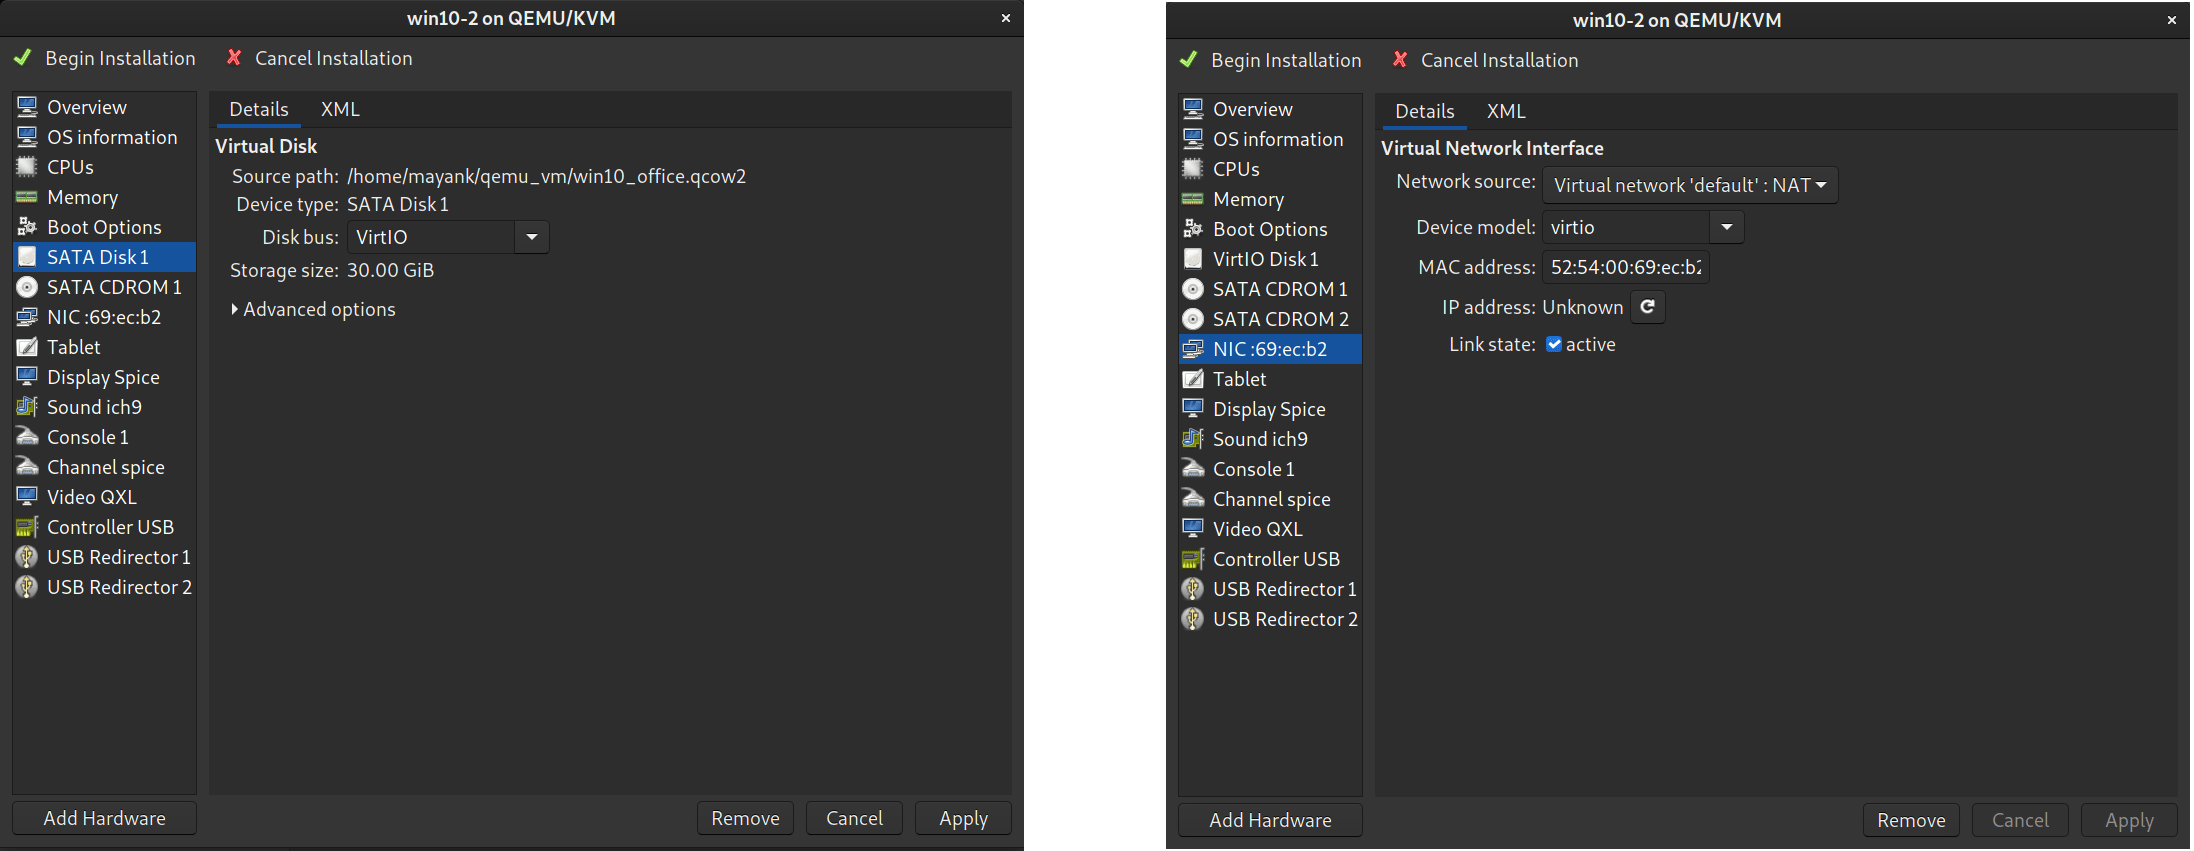Screen dimensions: 2194x851
Task: Click Add Hardware in left window
Action: coord(104,818)
